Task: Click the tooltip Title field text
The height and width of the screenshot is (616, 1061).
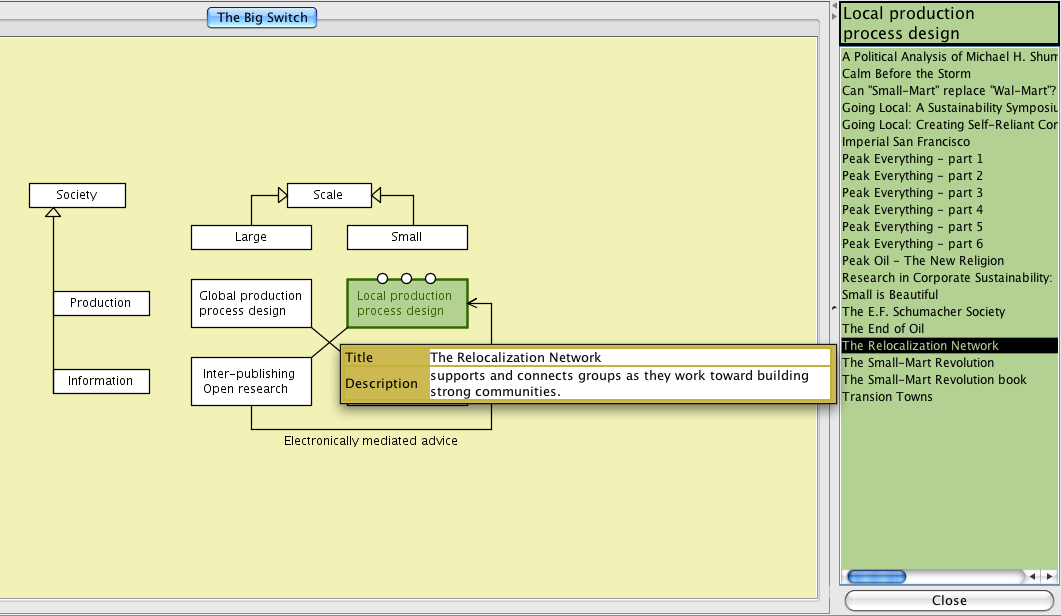Action: click(515, 357)
